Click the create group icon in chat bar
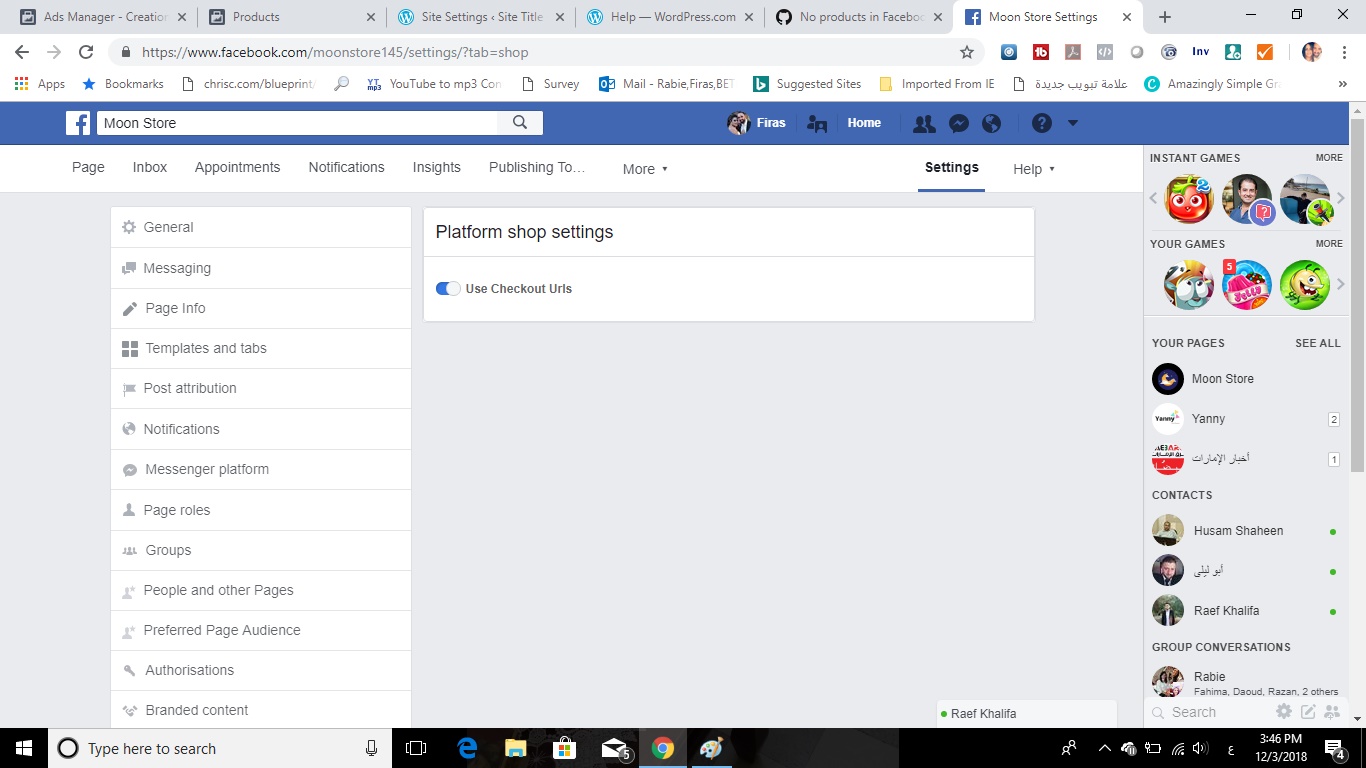The height and width of the screenshot is (768, 1366). pos(1331,712)
